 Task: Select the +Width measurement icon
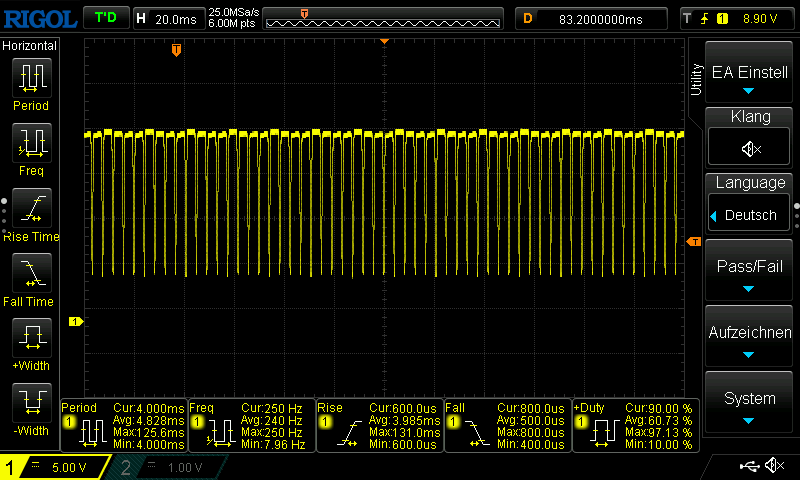click(x=30, y=337)
